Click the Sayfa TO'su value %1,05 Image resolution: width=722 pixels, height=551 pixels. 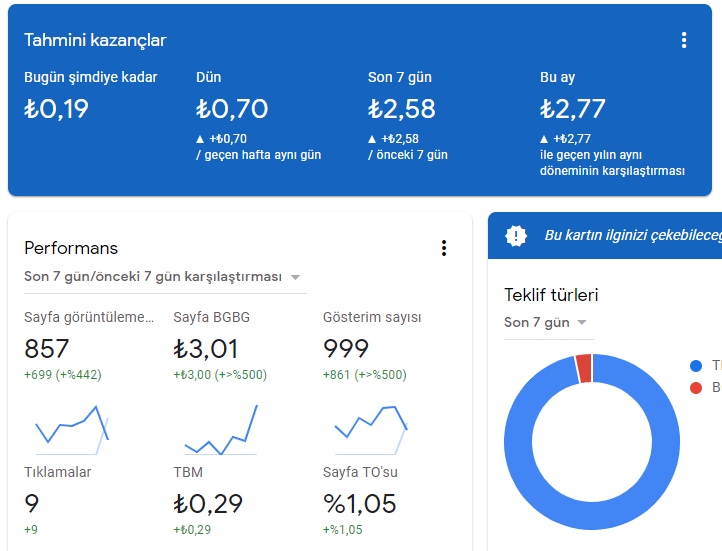point(359,504)
